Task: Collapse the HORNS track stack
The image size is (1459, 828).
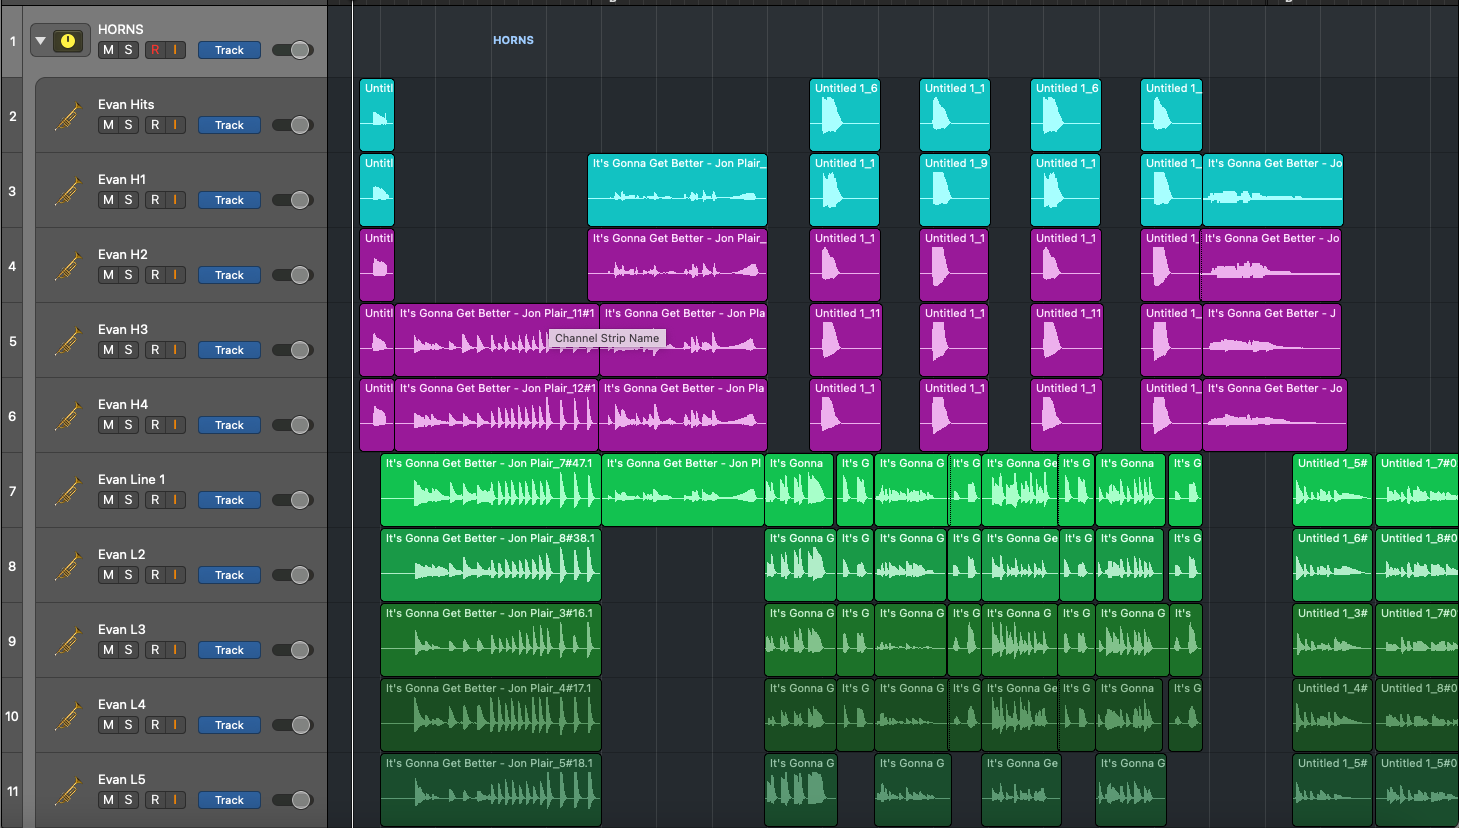Action: click(39, 40)
